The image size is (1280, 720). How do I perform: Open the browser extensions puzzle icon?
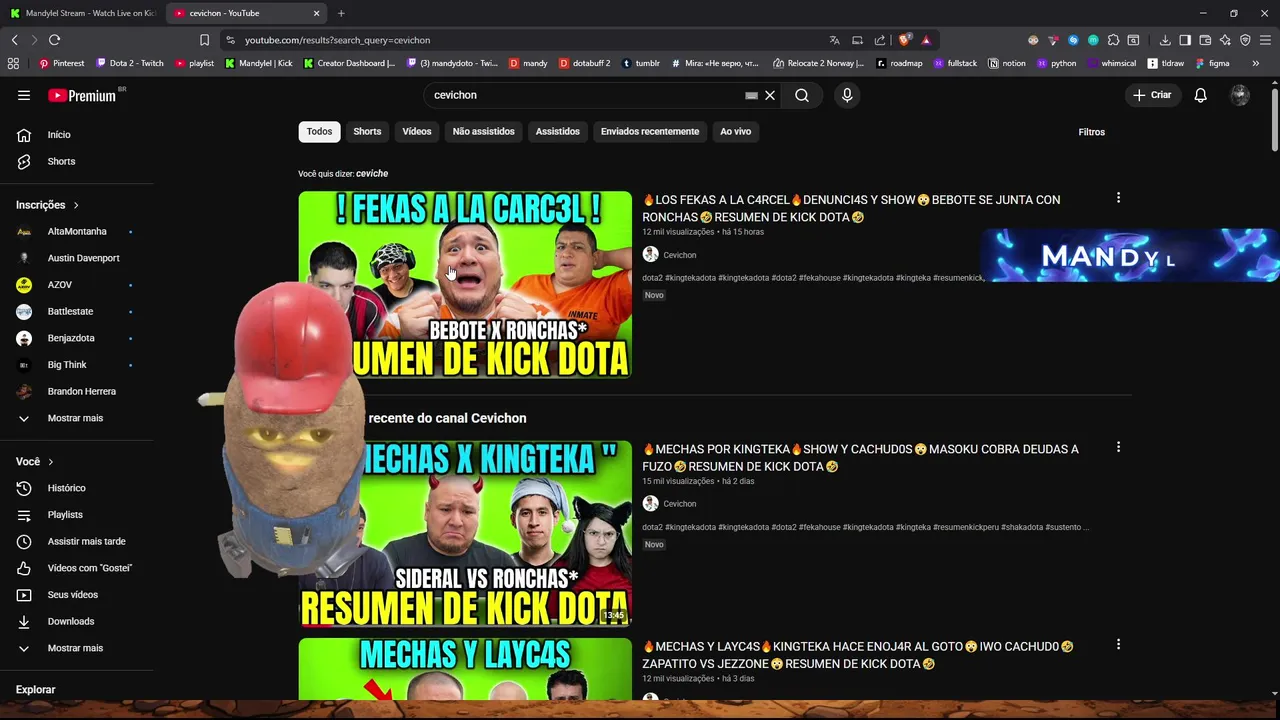1113,40
